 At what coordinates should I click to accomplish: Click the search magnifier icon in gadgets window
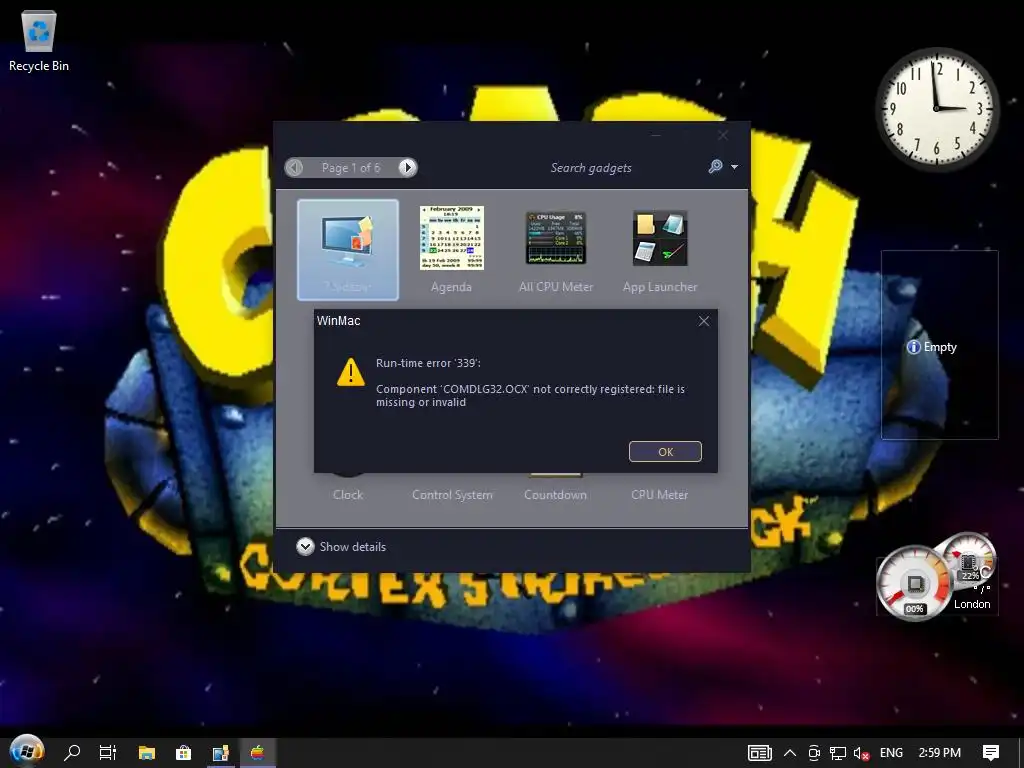(715, 167)
